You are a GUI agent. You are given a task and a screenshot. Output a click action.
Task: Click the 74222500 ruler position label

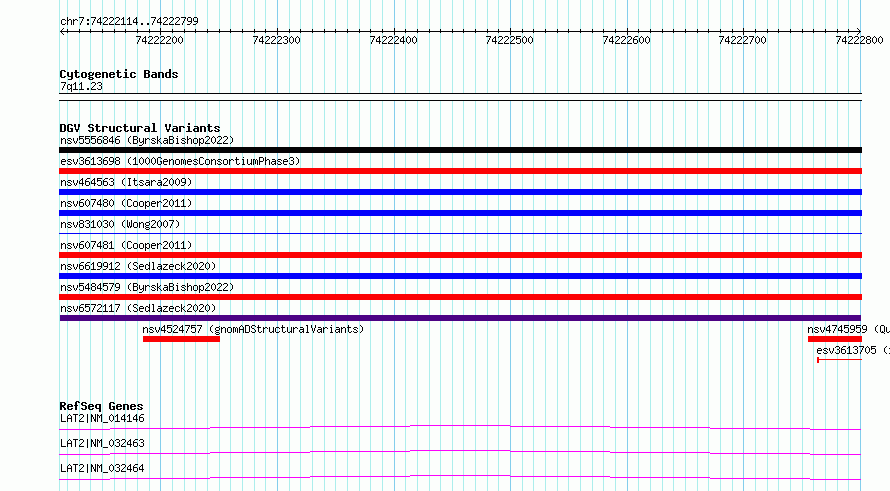pyautogui.click(x=510, y=40)
